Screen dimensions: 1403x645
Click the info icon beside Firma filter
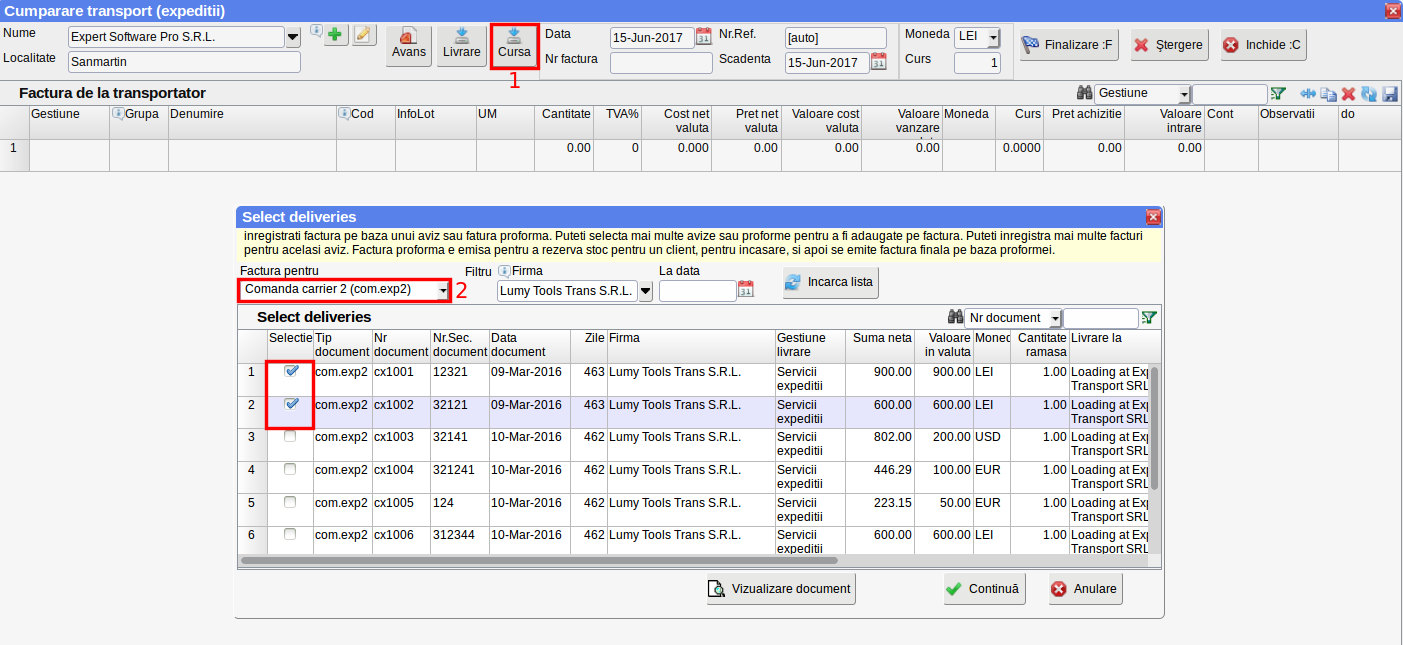click(504, 271)
